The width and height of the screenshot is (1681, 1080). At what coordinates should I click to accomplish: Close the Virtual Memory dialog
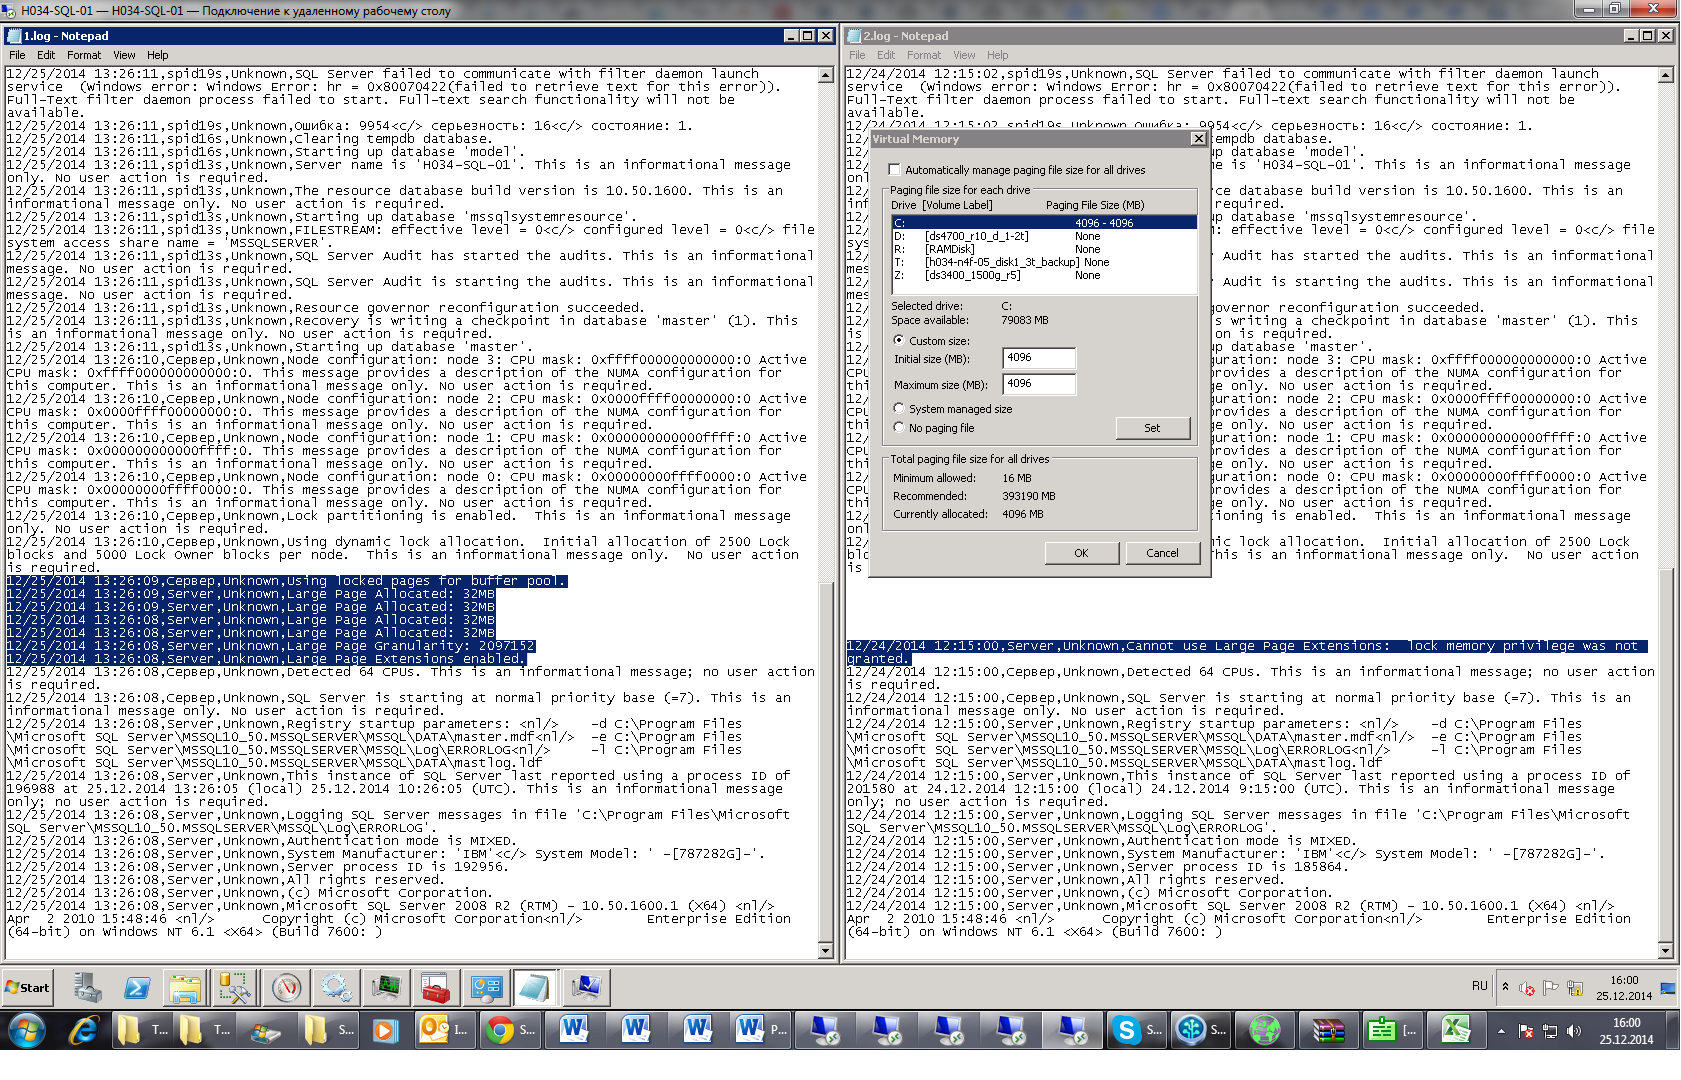coord(1198,139)
